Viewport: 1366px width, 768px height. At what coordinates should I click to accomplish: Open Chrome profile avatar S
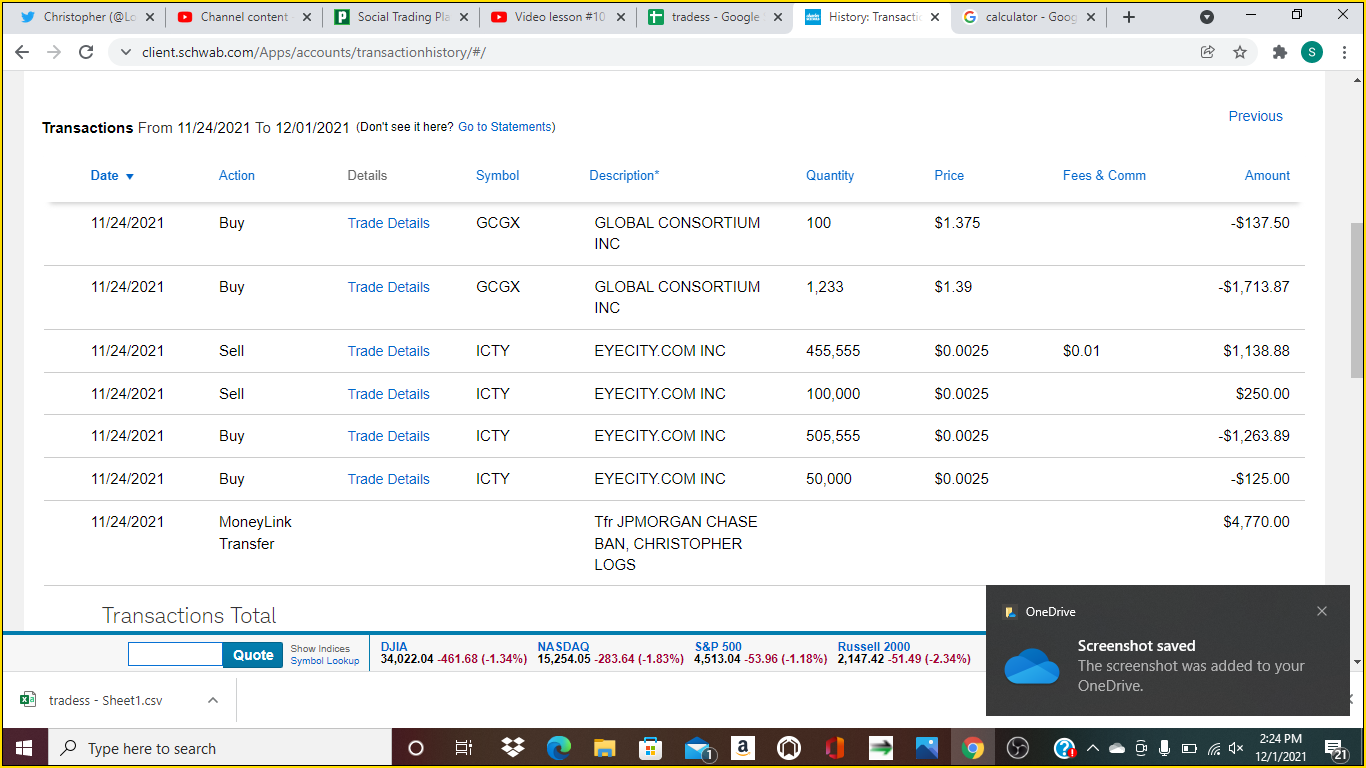coord(1312,52)
